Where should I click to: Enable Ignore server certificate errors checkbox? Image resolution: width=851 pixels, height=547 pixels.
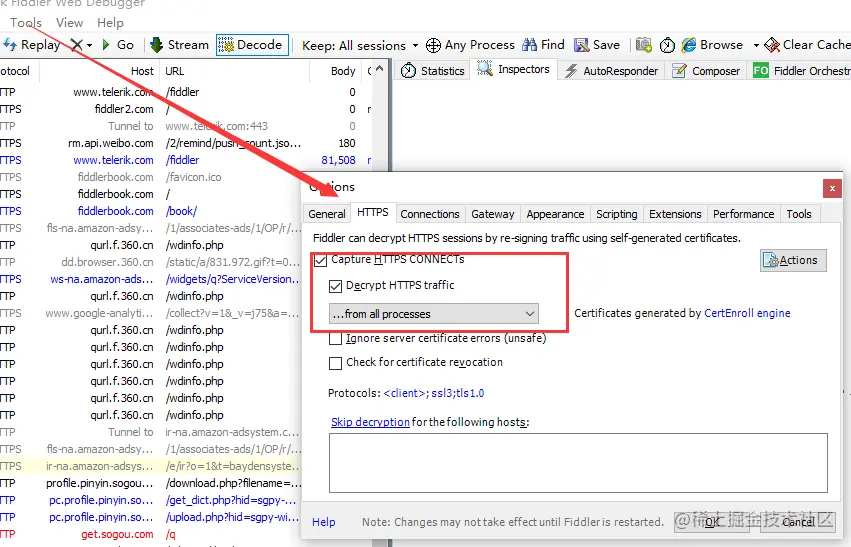coord(335,339)
